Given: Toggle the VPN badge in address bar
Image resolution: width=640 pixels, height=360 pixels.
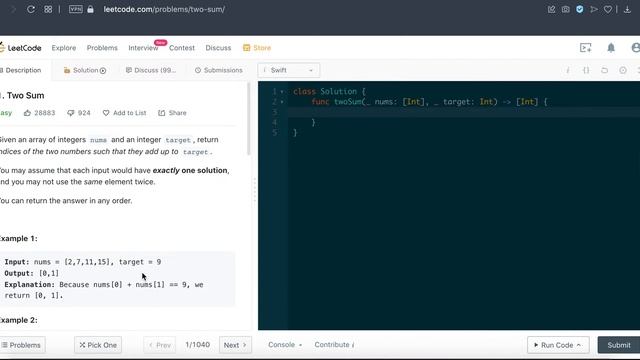Looking at the screenshot, I should tap(76, 9).
